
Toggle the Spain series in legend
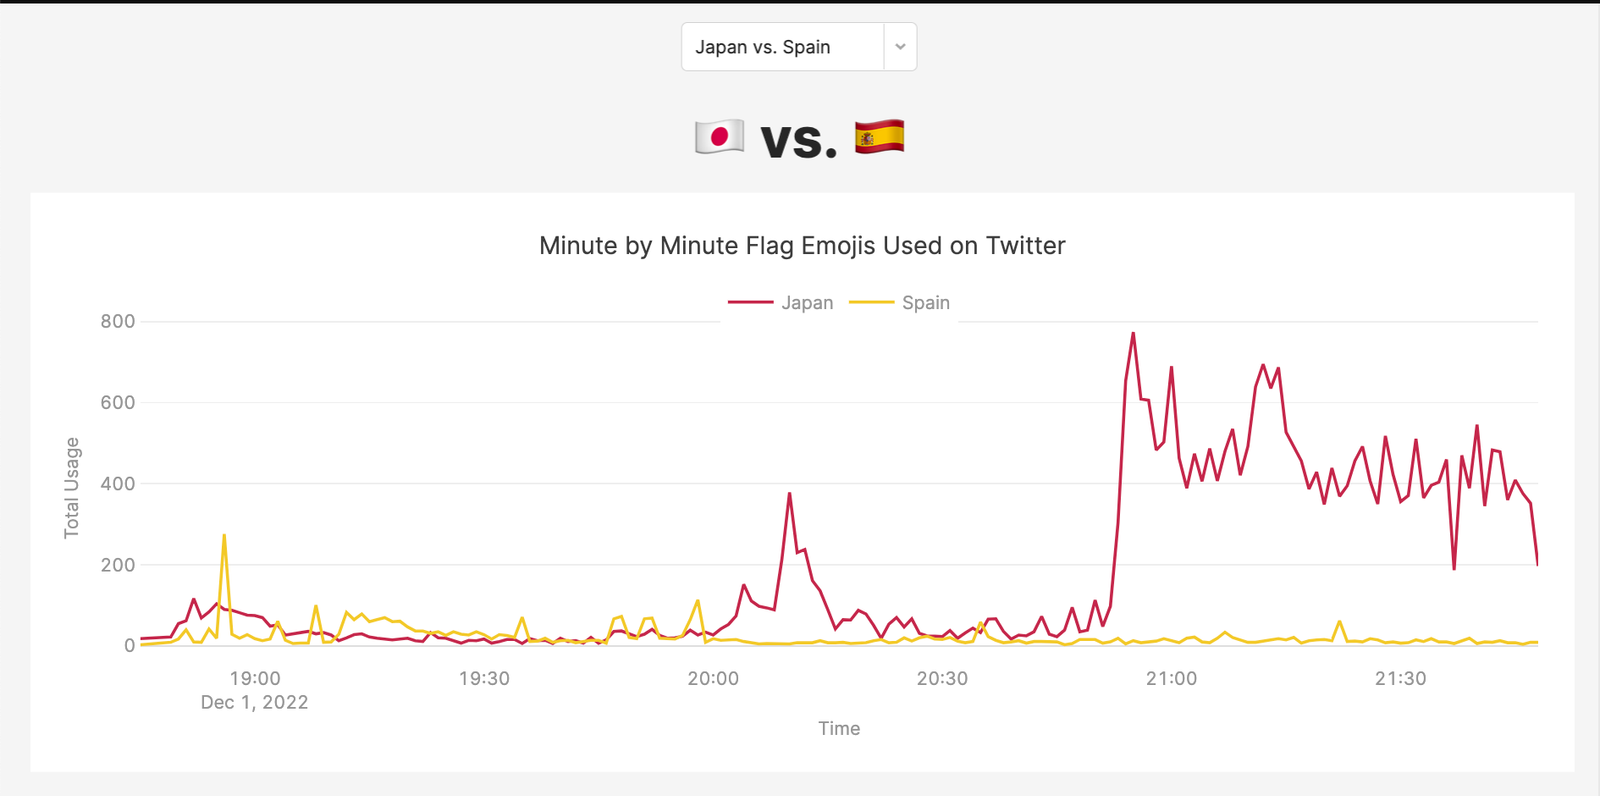pos(925,303)
